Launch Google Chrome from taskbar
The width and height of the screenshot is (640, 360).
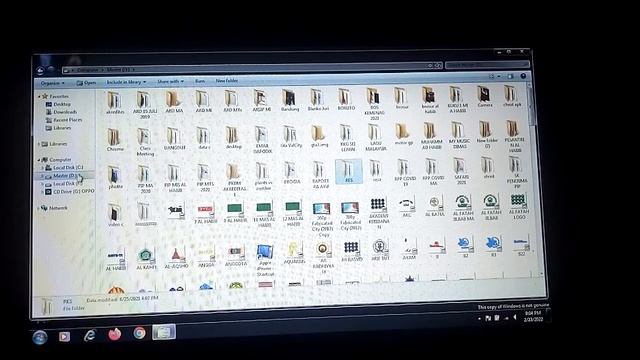click(x=140, y=333)
